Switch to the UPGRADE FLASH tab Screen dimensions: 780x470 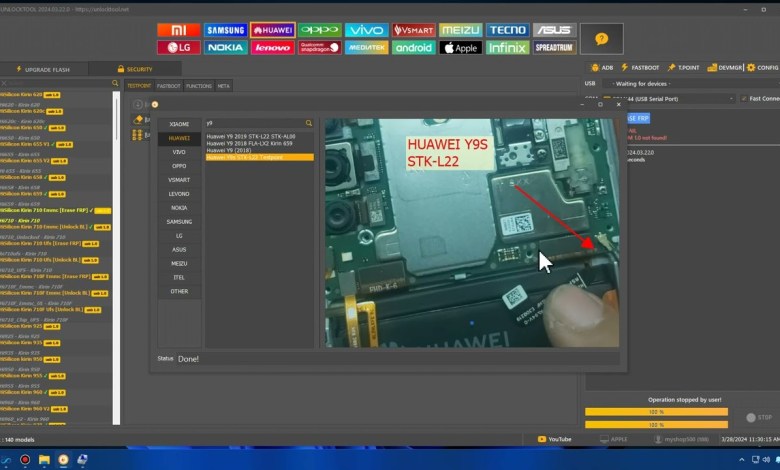coord(44,69)
